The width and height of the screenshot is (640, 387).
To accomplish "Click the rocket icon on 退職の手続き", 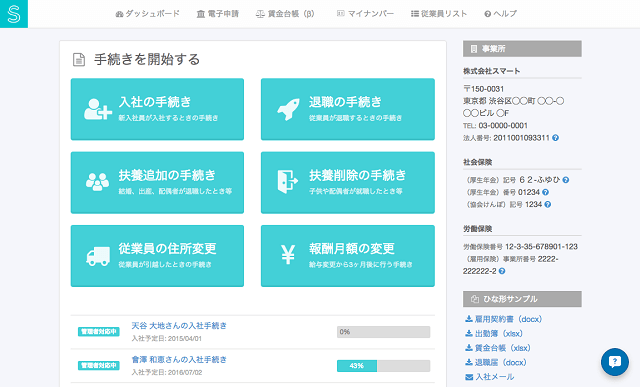I will click(288, 109).
